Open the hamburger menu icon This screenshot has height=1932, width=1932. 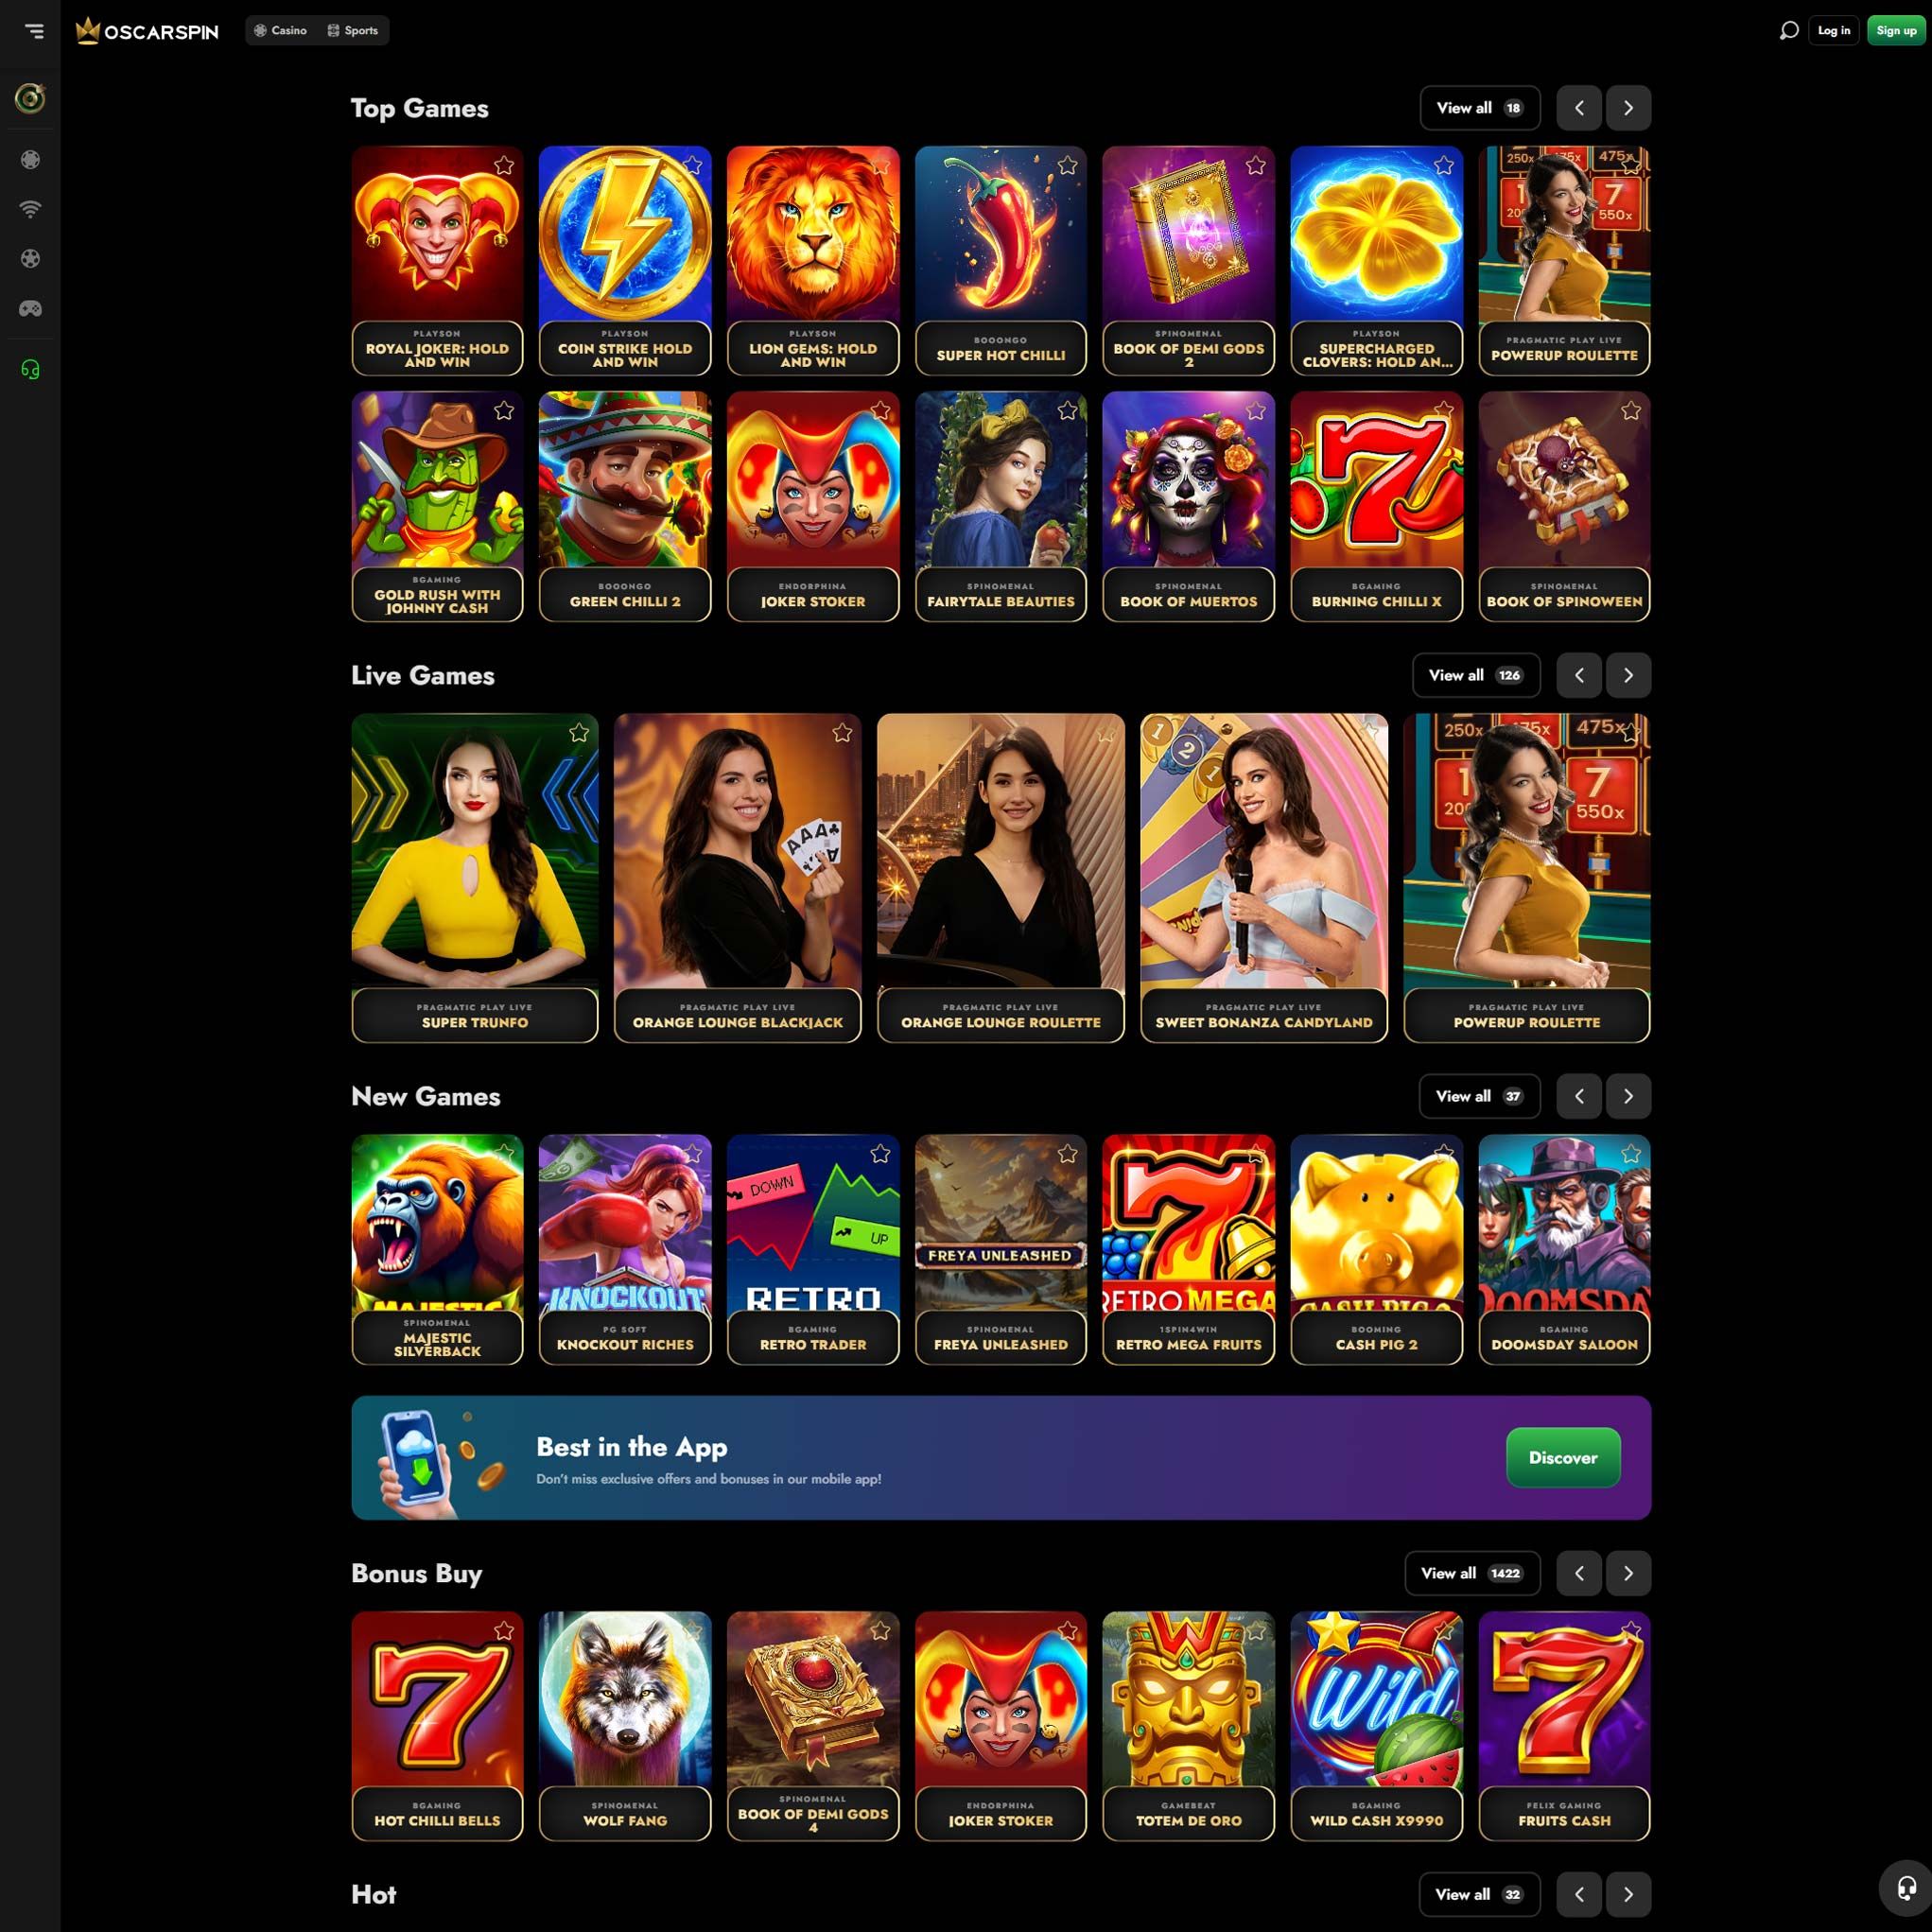point(34,31)
